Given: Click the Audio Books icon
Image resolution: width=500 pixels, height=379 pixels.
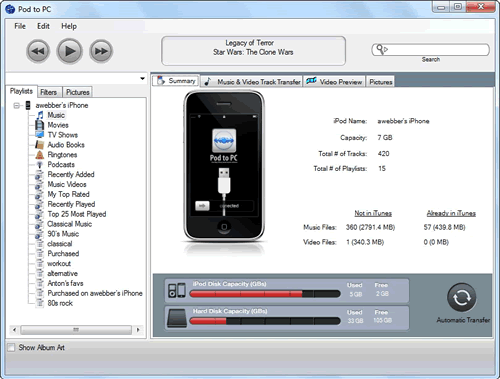Looking at the screenshot, I should 40,145.
